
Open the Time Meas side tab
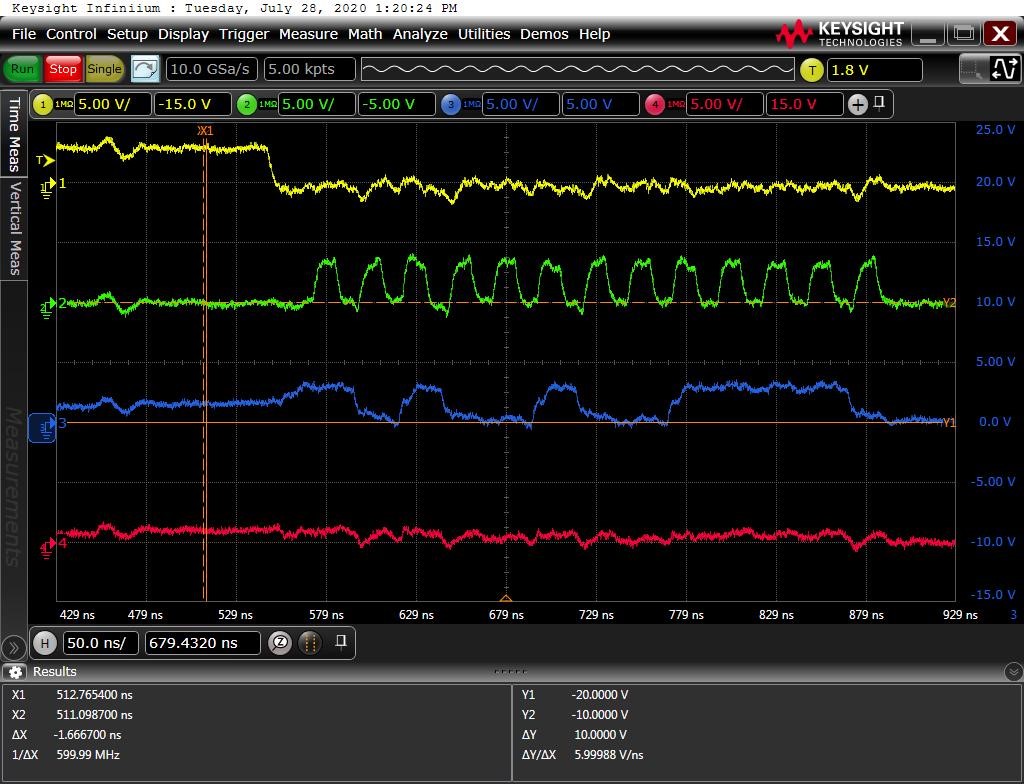pyautogui.click(x=14, y=134)
